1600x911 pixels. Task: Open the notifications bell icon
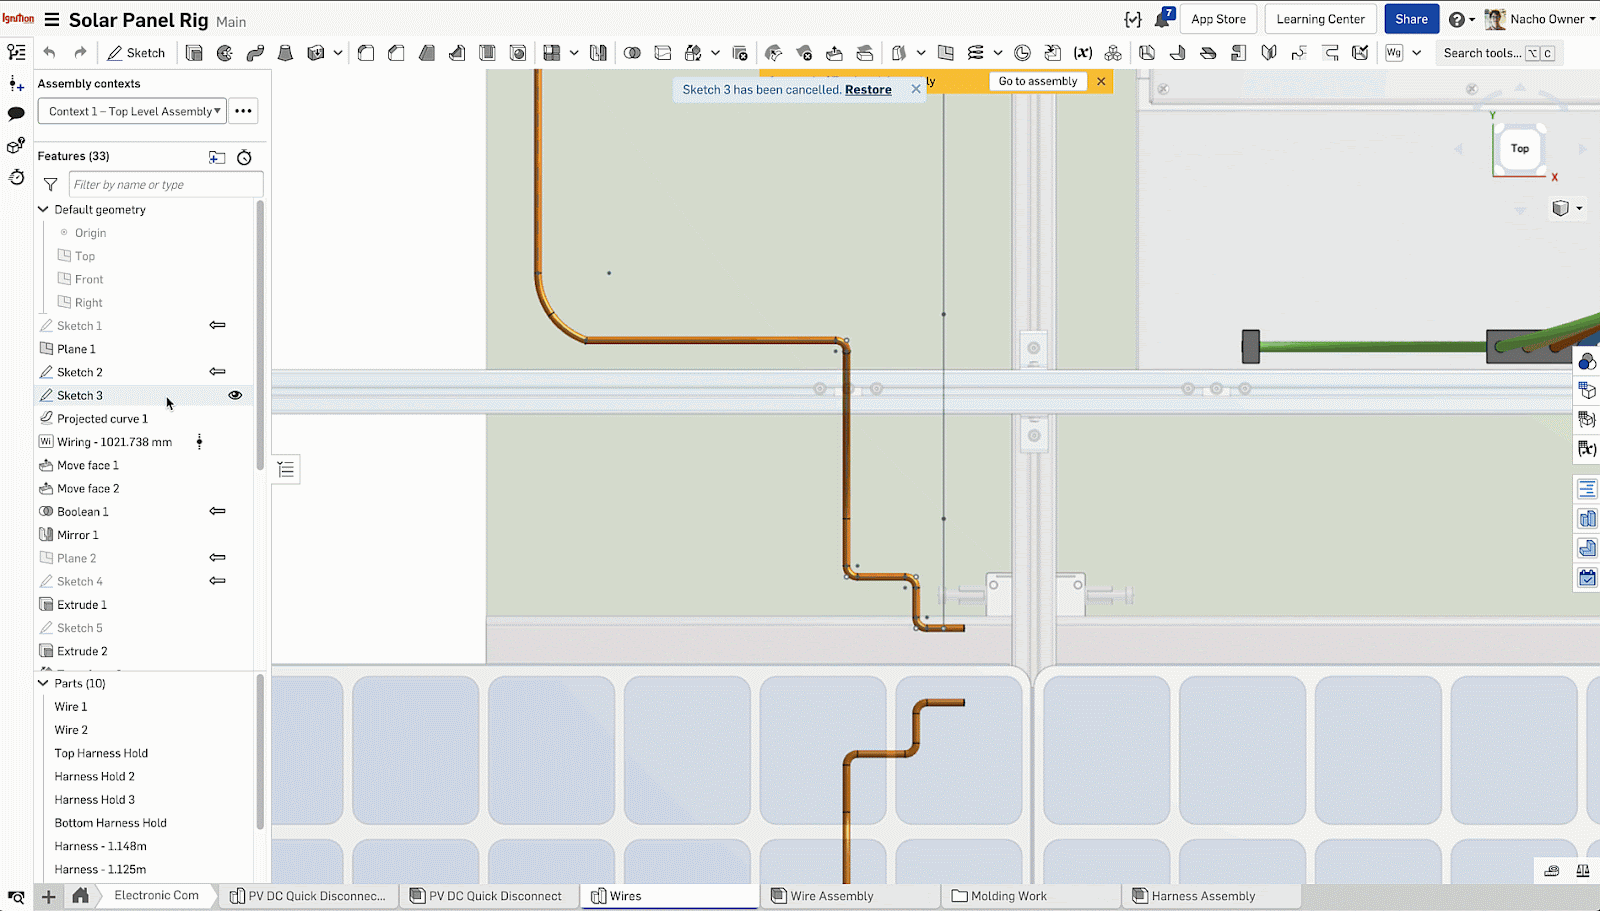(1162, 19)
